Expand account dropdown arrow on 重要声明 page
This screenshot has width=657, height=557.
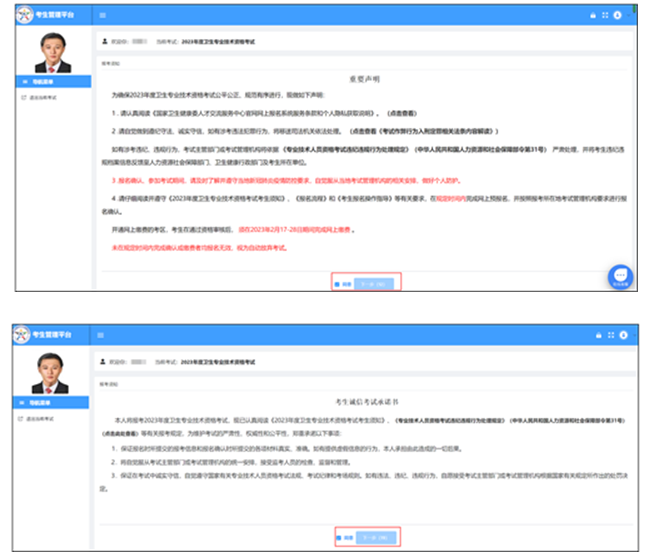click(629, 16)
